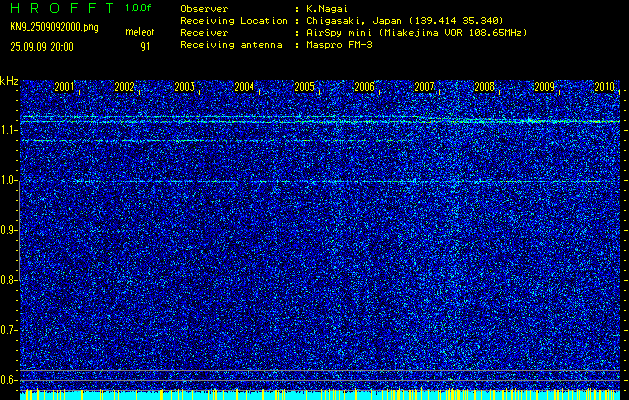Click the 2010 time marker
The image size is (629, 400).
605,87
